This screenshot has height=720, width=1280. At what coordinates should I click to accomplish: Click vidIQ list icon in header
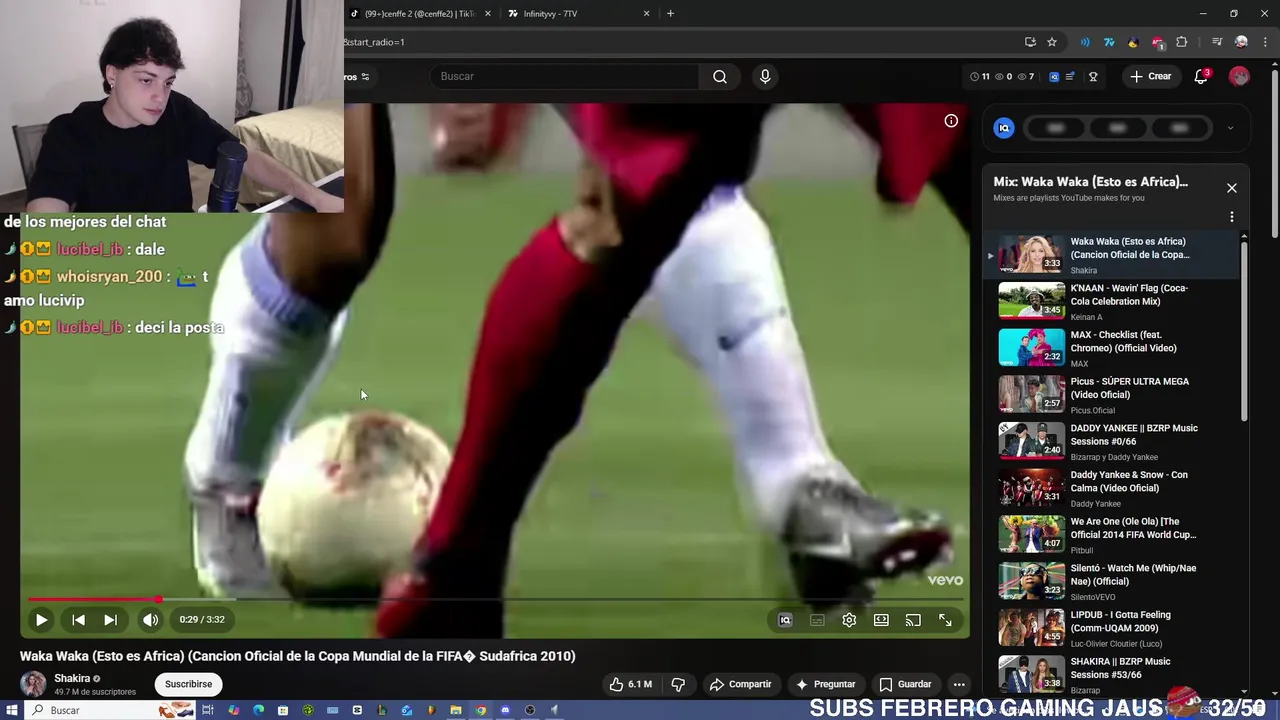point(1070,76)
